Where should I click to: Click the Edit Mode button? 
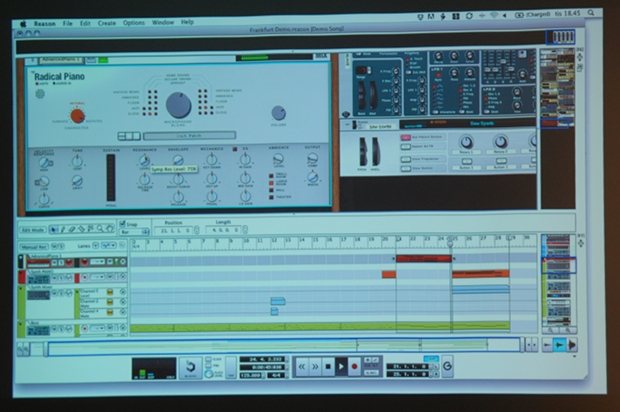click(33, 230)
